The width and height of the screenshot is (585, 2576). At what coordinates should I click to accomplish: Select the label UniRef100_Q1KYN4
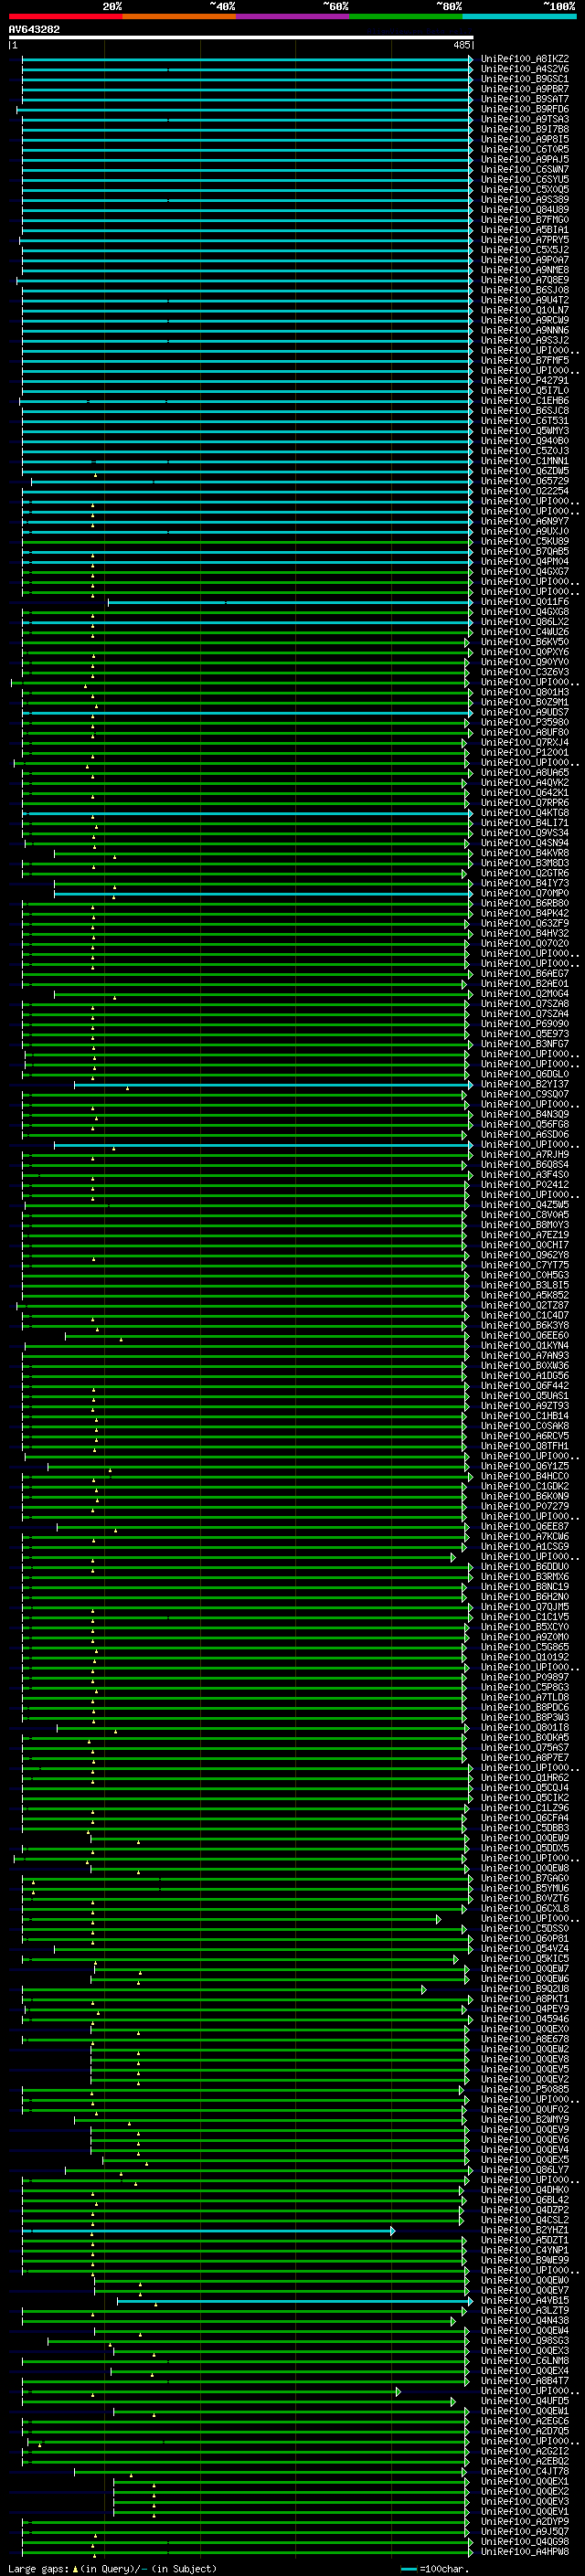525,1346
